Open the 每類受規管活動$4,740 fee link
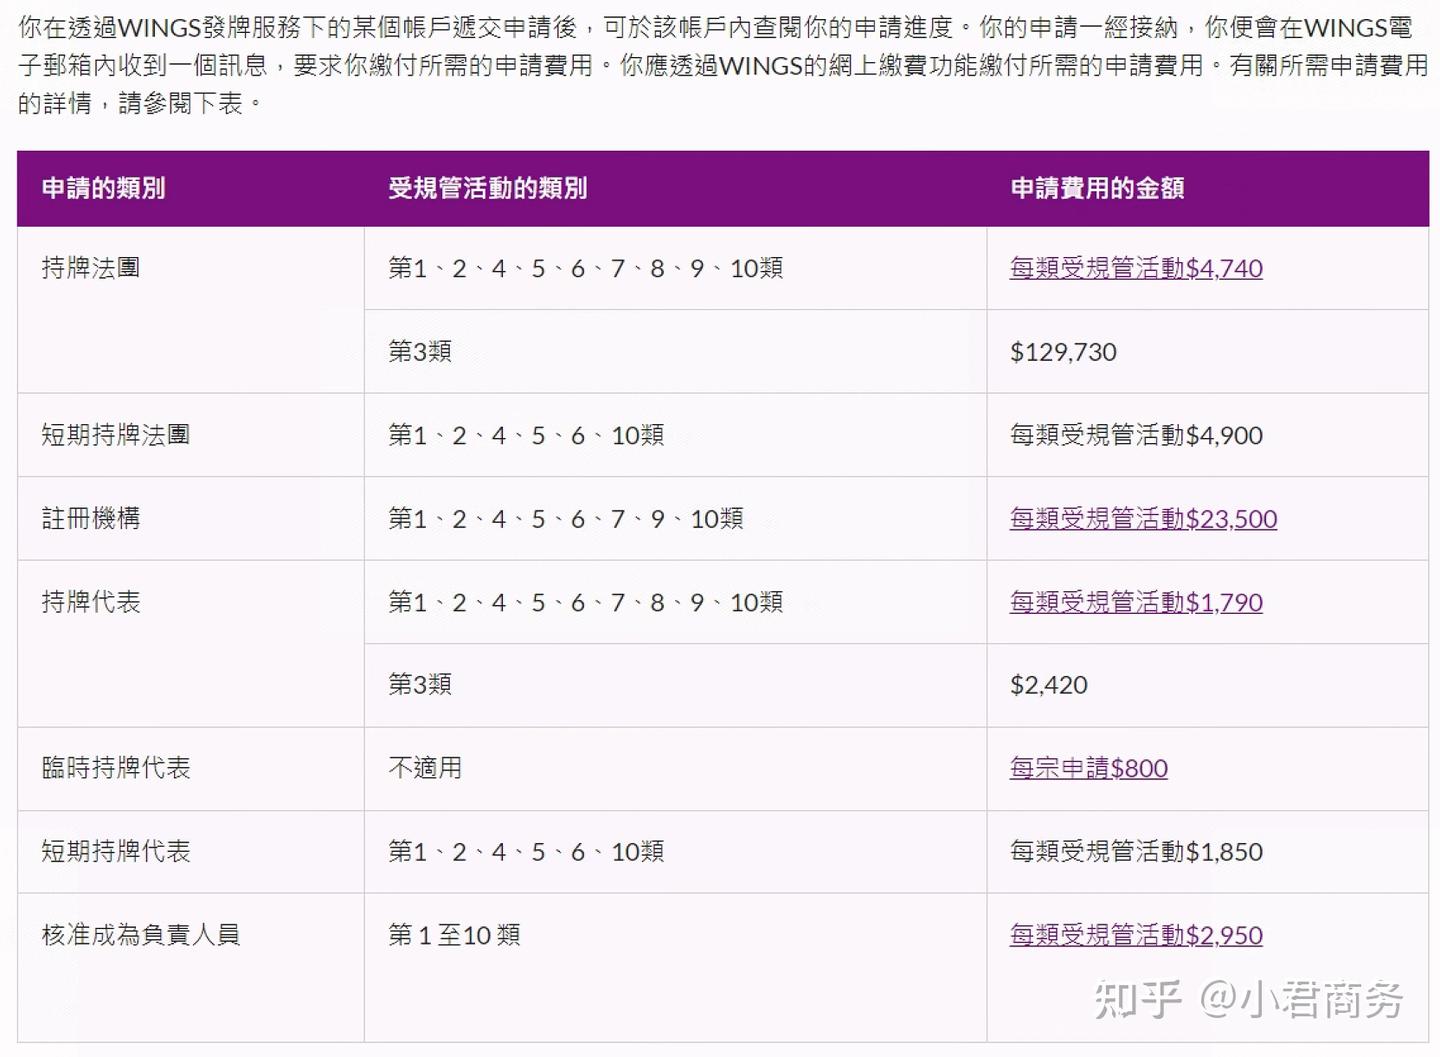The height and width of the screenshot is (1057, 1440). pyautogui.click(x=1135, y=269)
